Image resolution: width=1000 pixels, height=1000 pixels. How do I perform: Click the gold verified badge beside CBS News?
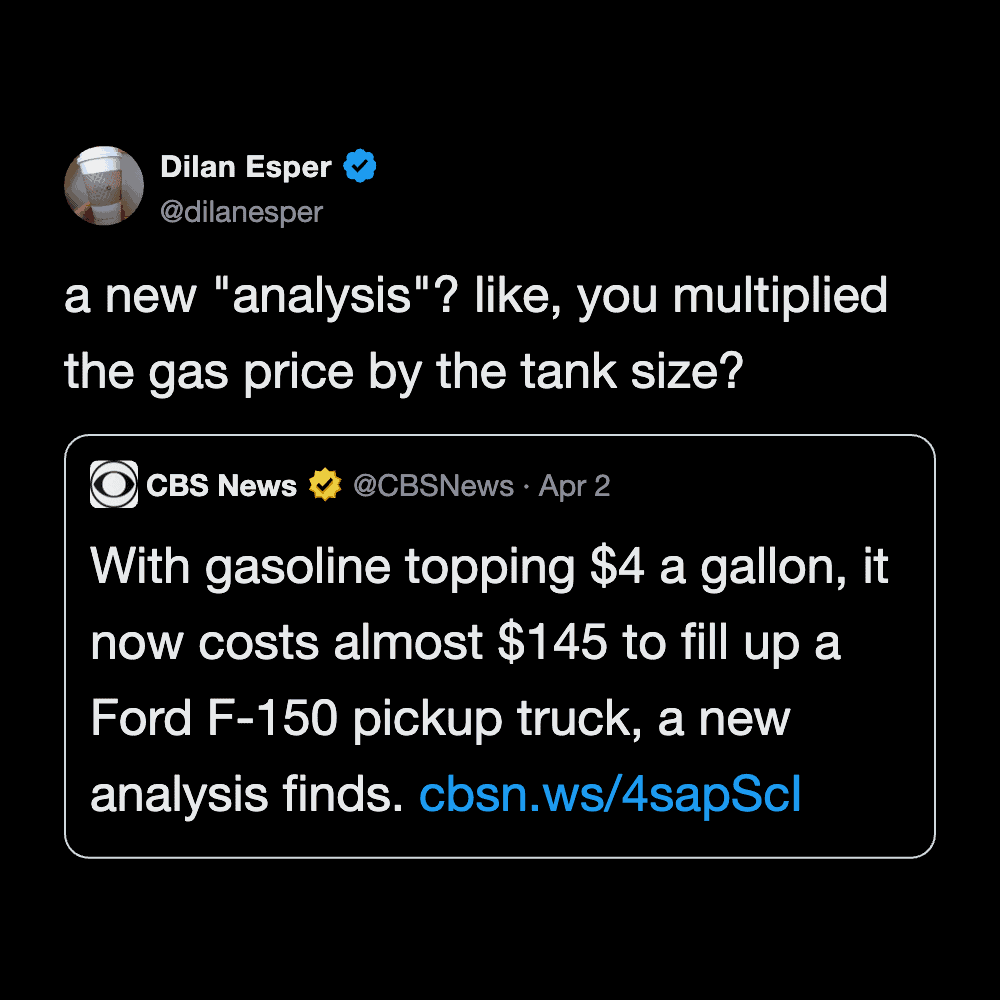[x=324, y=486]
